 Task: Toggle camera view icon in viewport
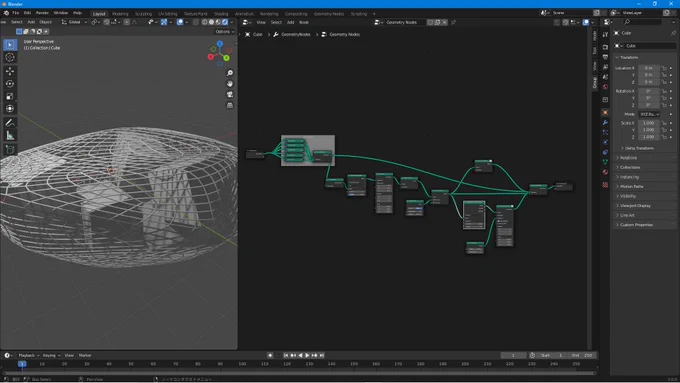click(x=230, y=94)
